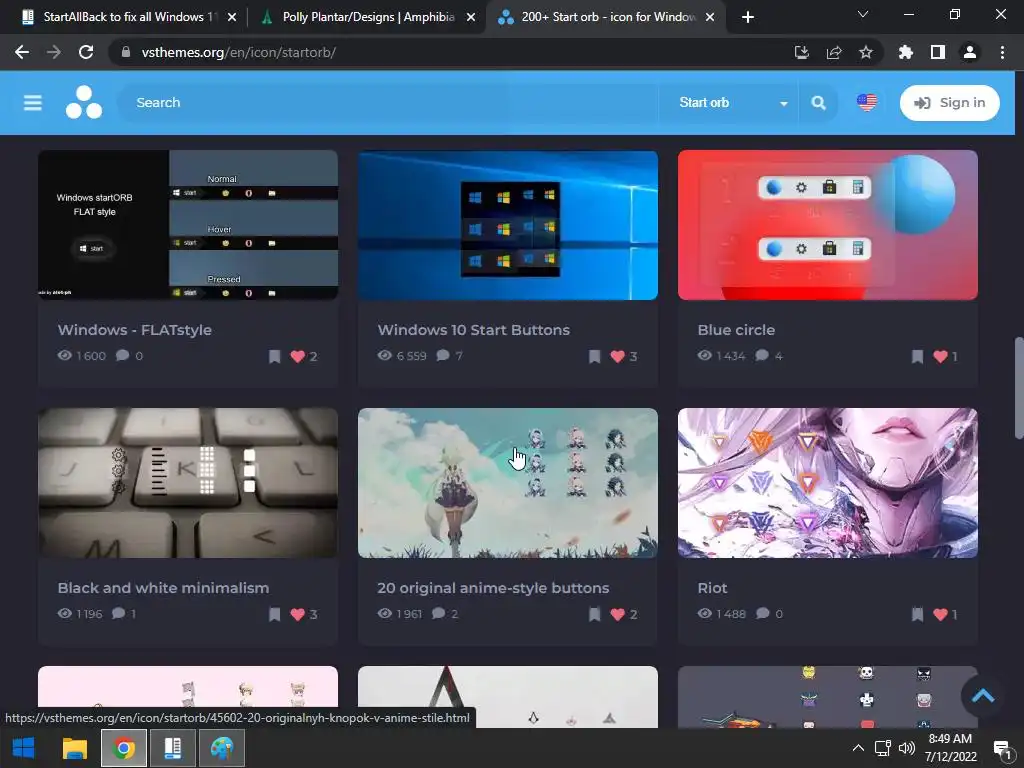The width and height of the screenshot is (1024, 768).
Task: Bookmark the Blue circle card
Action: pyautogui.click(x=918, y=356)
